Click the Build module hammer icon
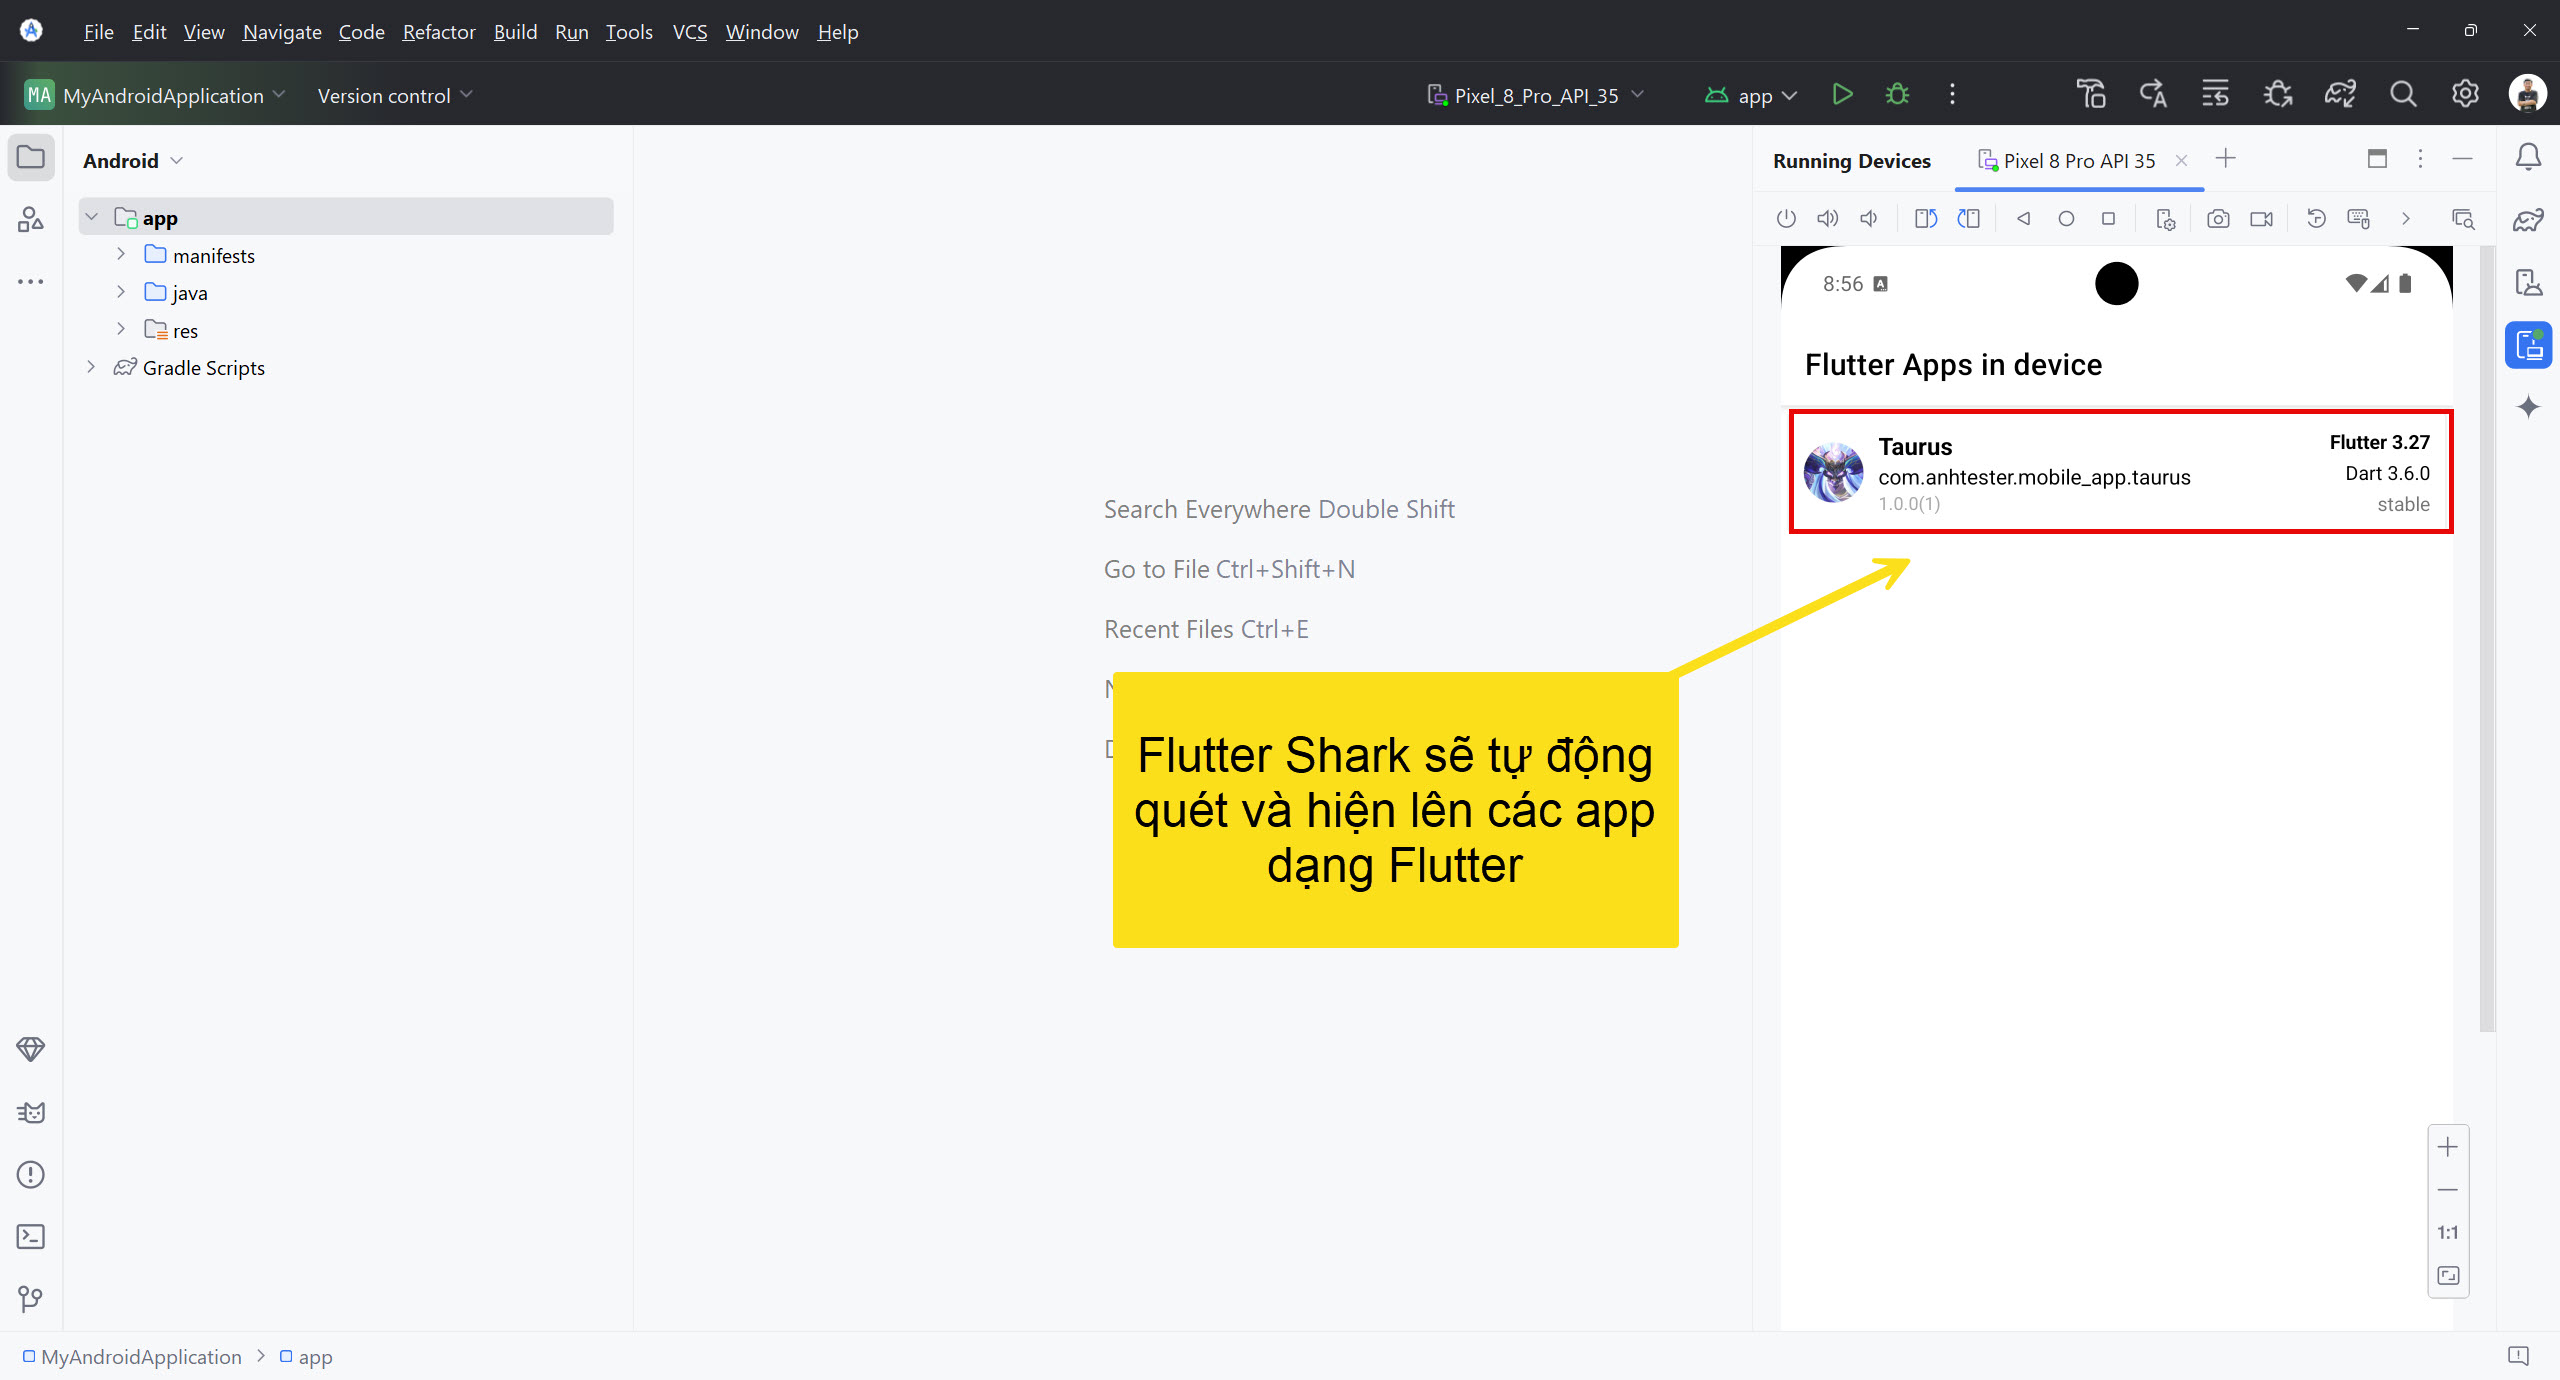 pos(2091,95)
